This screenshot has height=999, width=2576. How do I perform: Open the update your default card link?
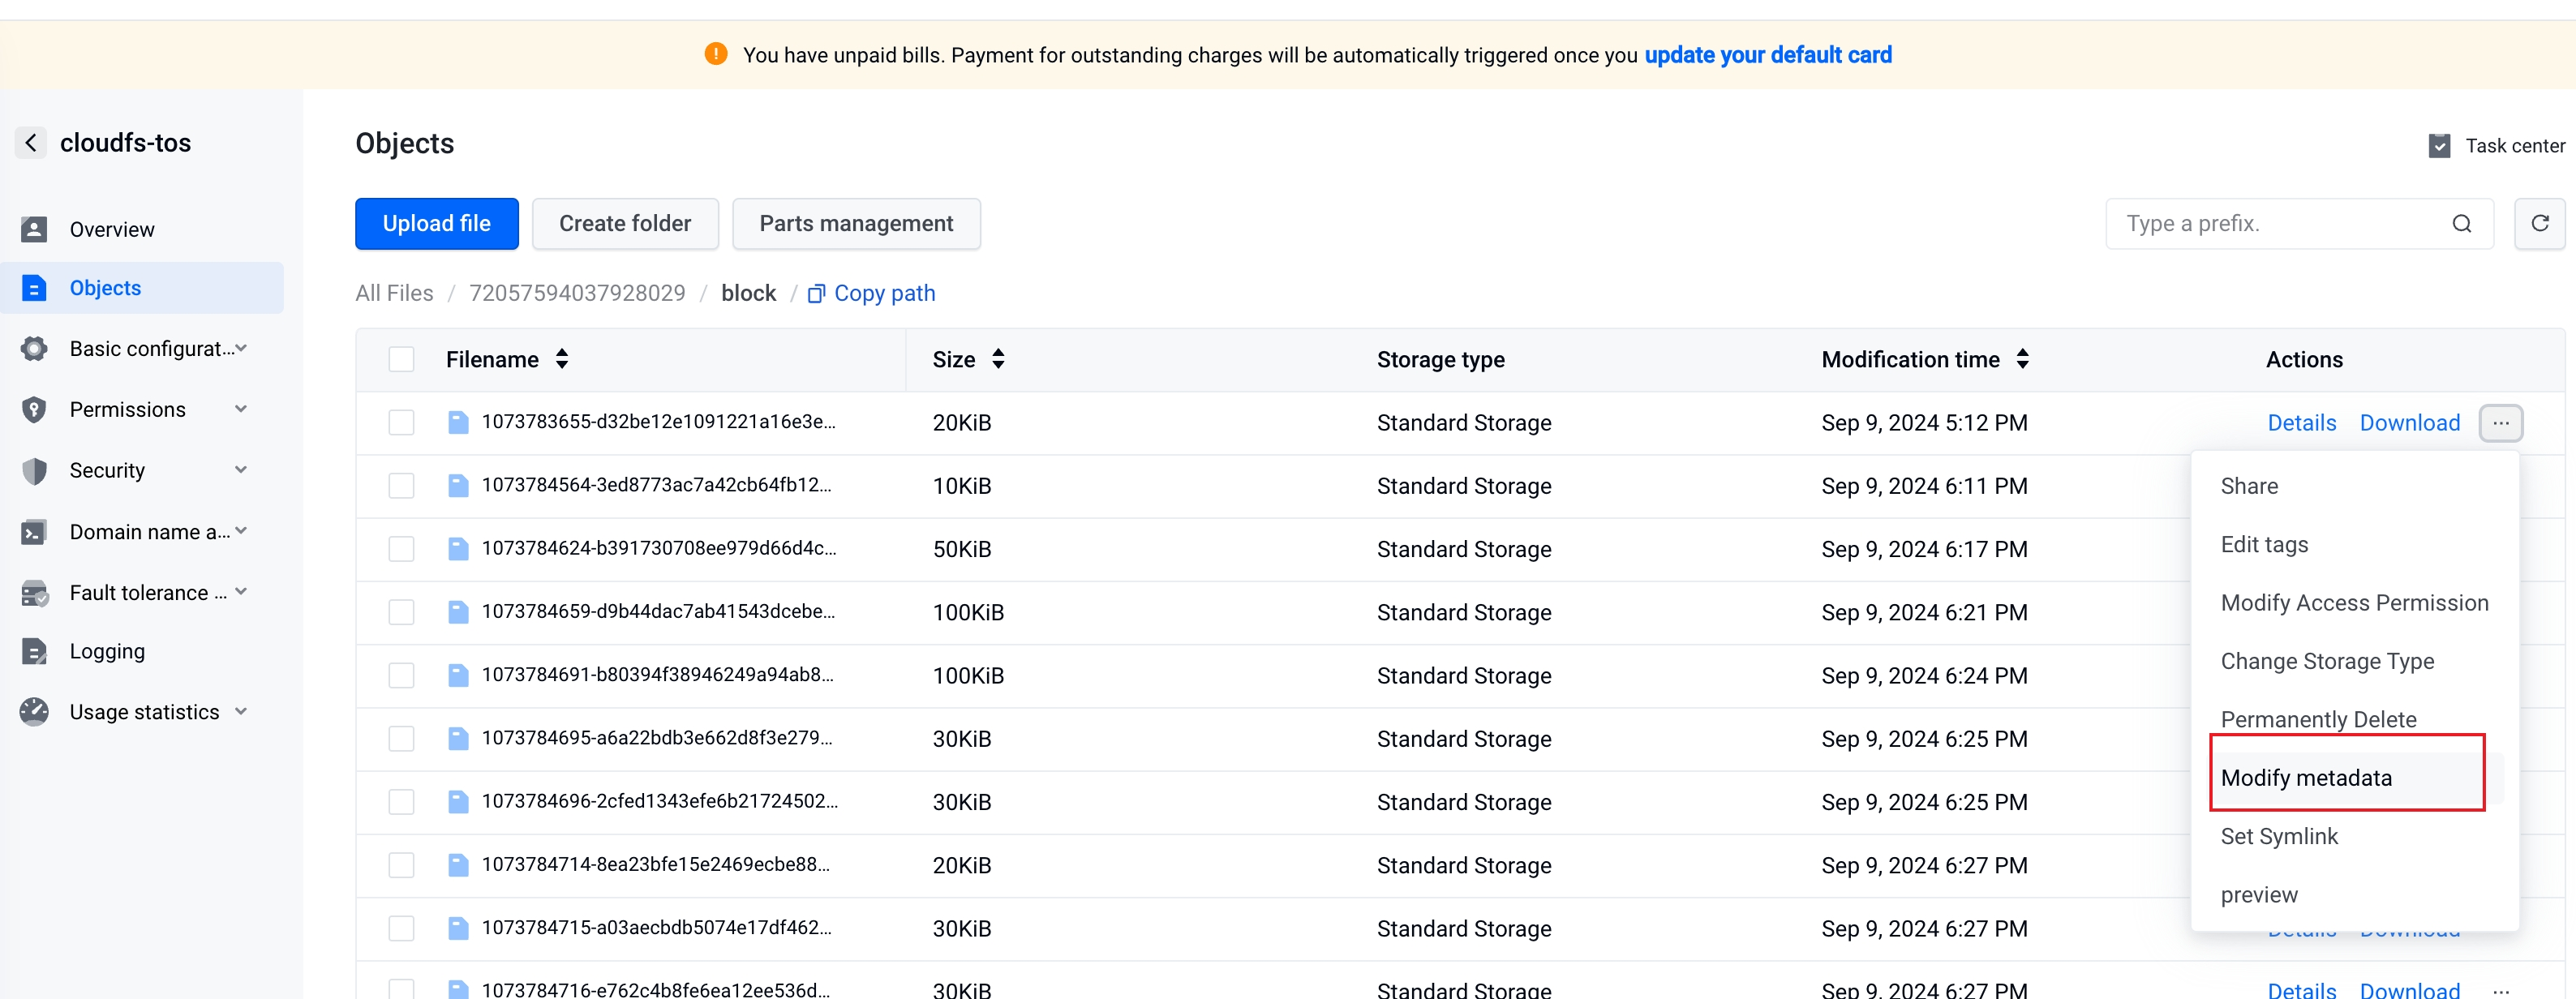[1767, 55]
